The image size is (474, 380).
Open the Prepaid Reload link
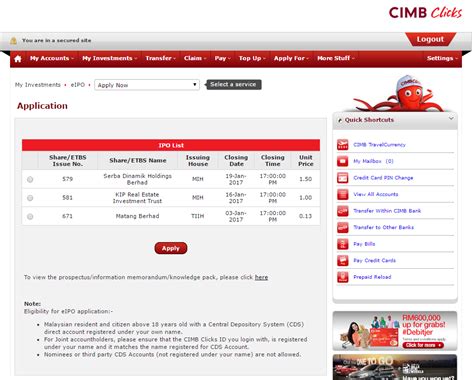tap(372, 277)
